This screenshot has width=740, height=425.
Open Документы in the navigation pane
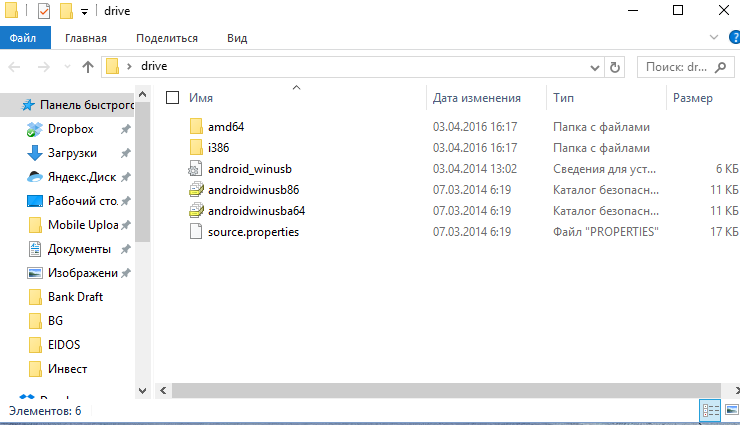pyautogui.click(x=79, y=249)
